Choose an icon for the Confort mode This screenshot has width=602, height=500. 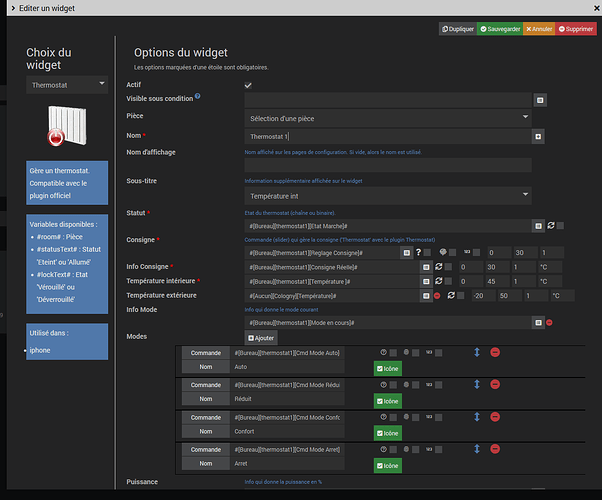point(386,432)
